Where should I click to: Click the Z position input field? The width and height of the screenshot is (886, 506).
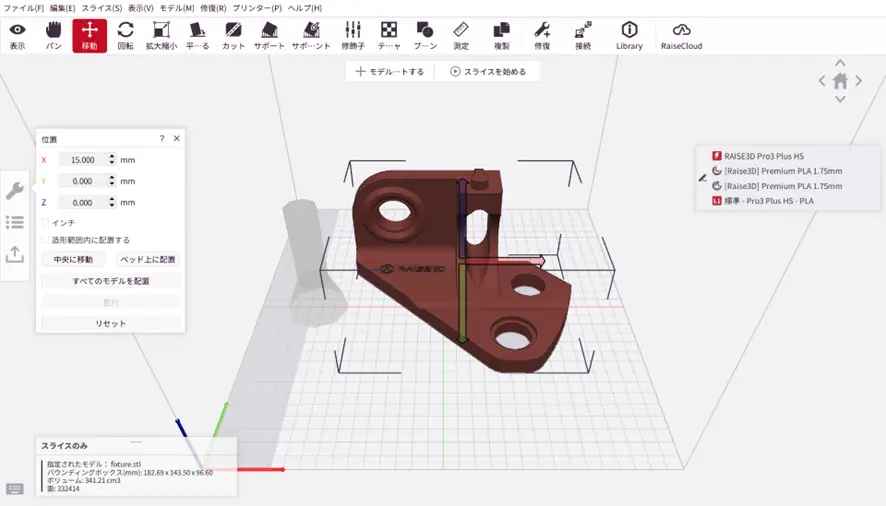click(82, 202)
